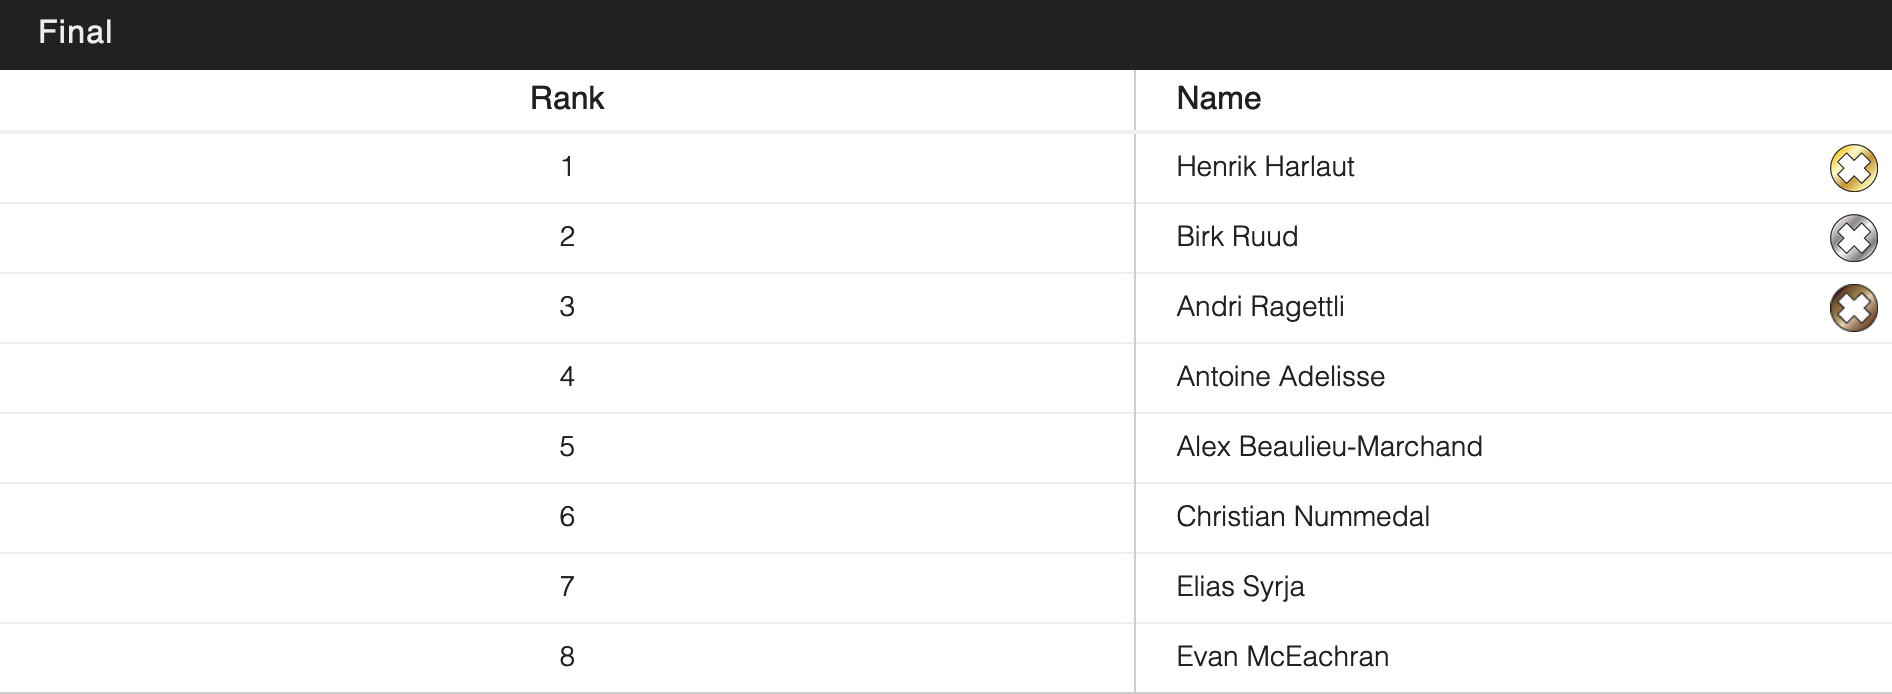Select the Final section header
1892x694 pixels.
[75, 33]
